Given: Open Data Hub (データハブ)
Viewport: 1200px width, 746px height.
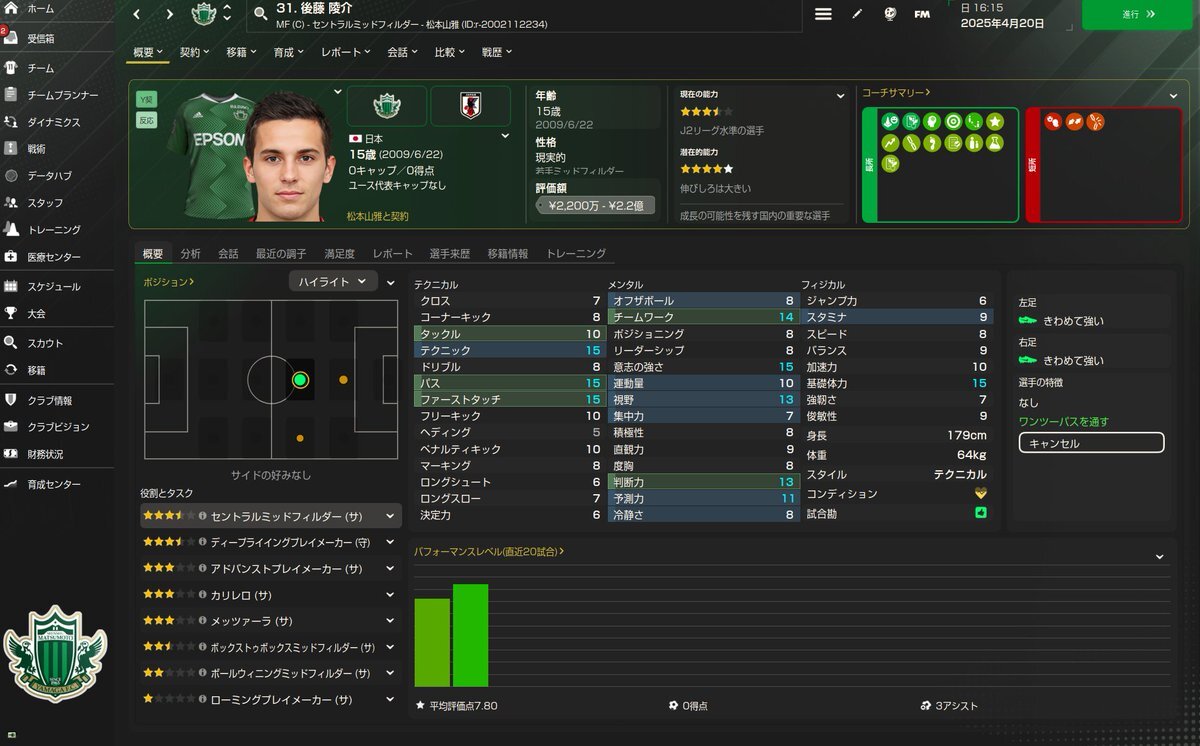Looking at the screenshot, I should coord(49,176).
